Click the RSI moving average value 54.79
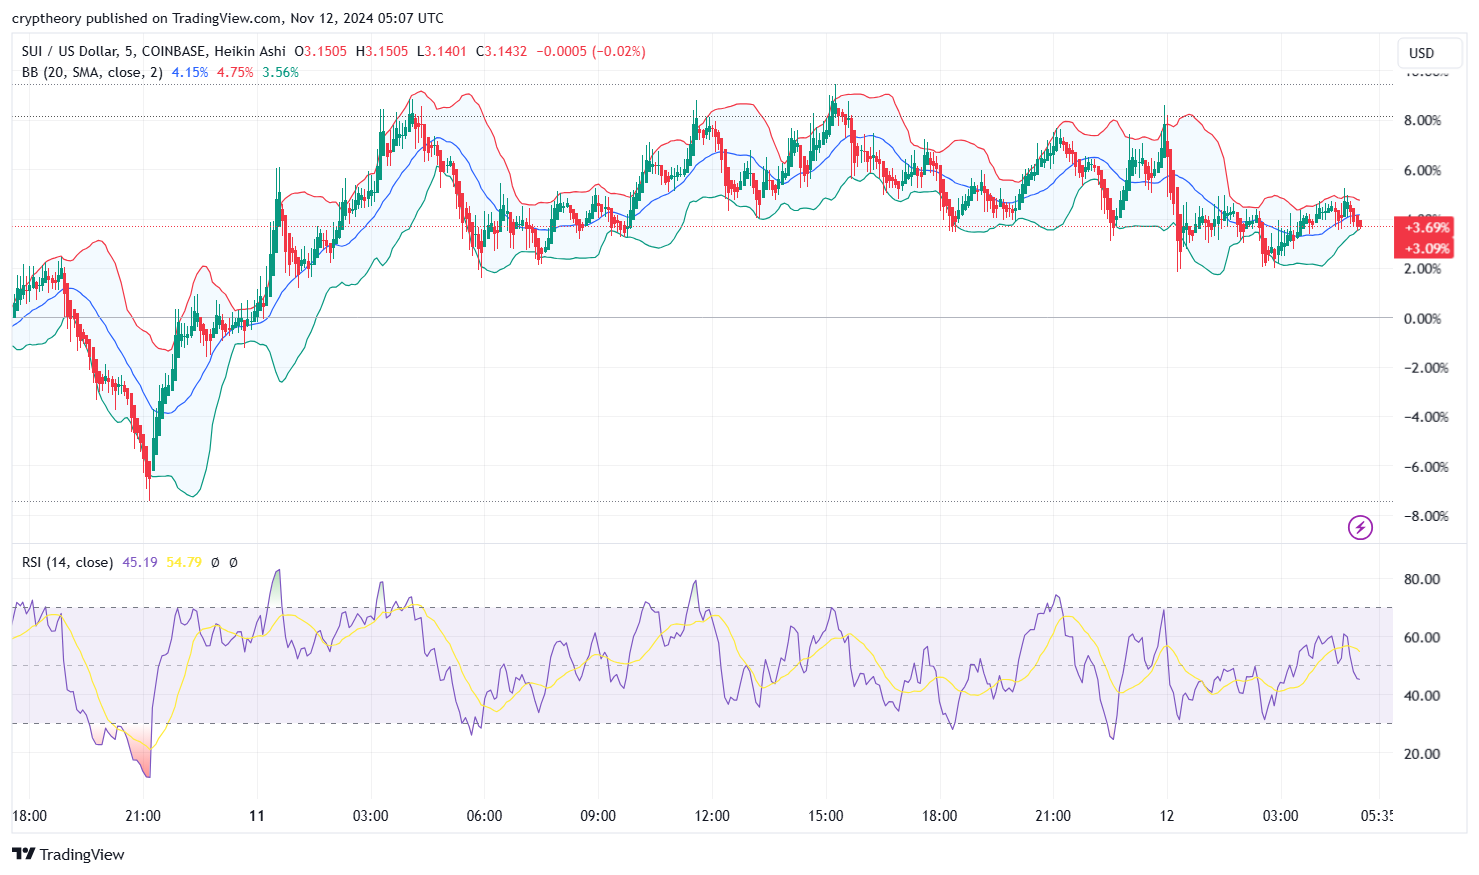 (x=184, y=562)
